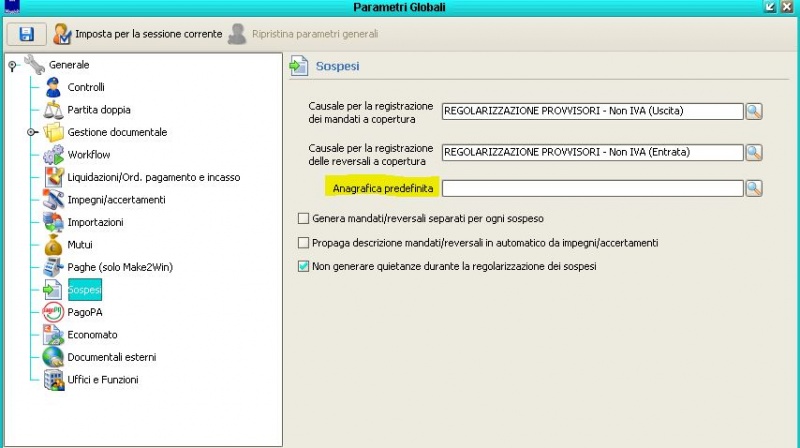The height and width of the screenshot is (448, 800).
Task: Click the reversali a copertura causale field
Action: (x=592, y=152)
